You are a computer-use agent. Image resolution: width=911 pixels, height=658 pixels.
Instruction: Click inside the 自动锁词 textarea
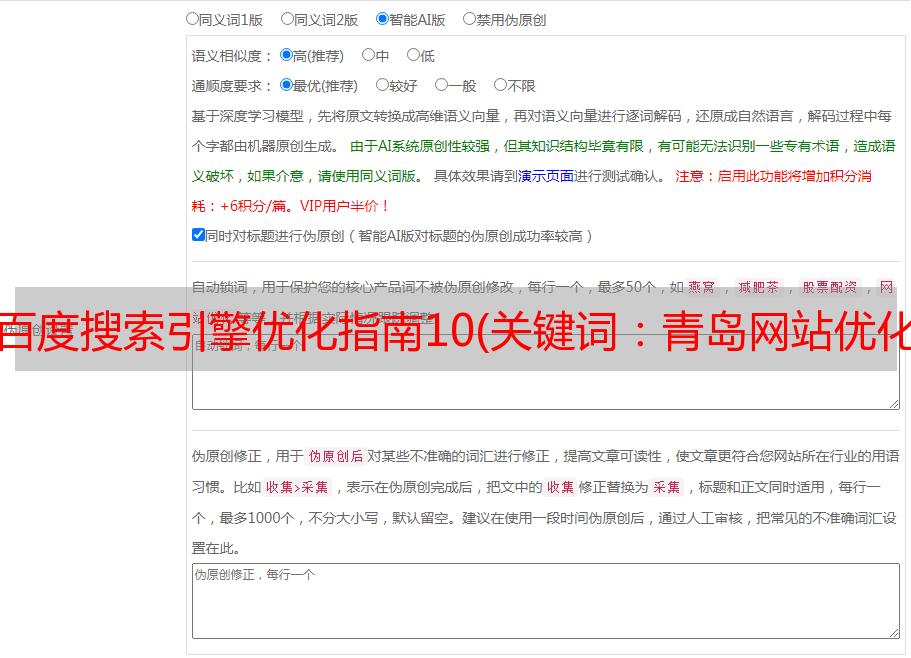pos(546,372)
